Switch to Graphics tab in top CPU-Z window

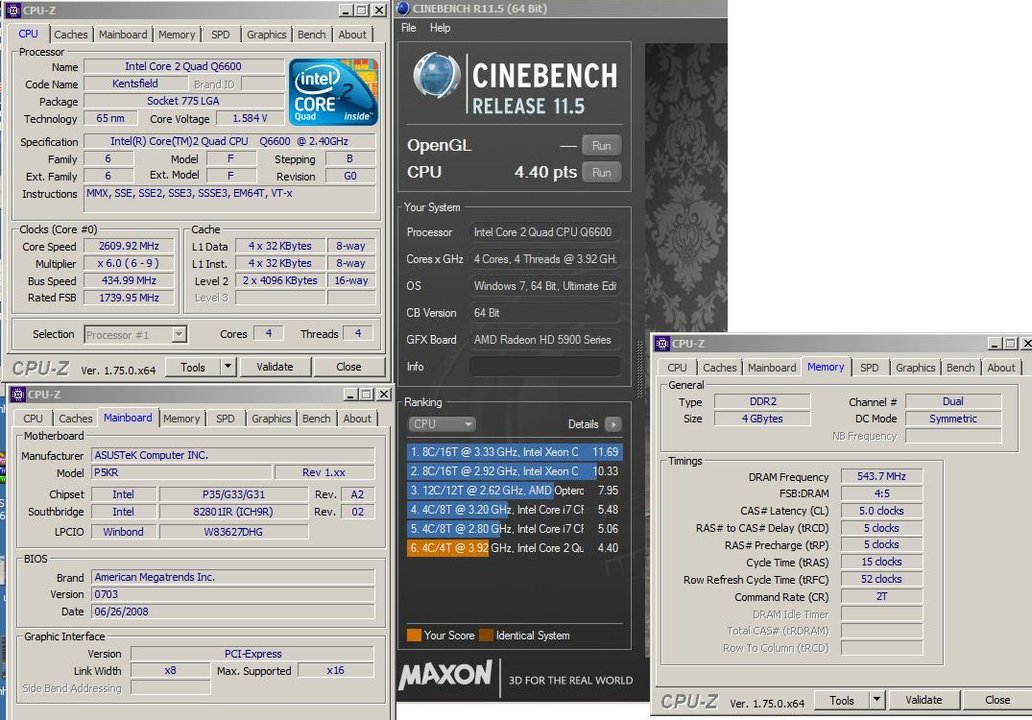pos(267,34)
